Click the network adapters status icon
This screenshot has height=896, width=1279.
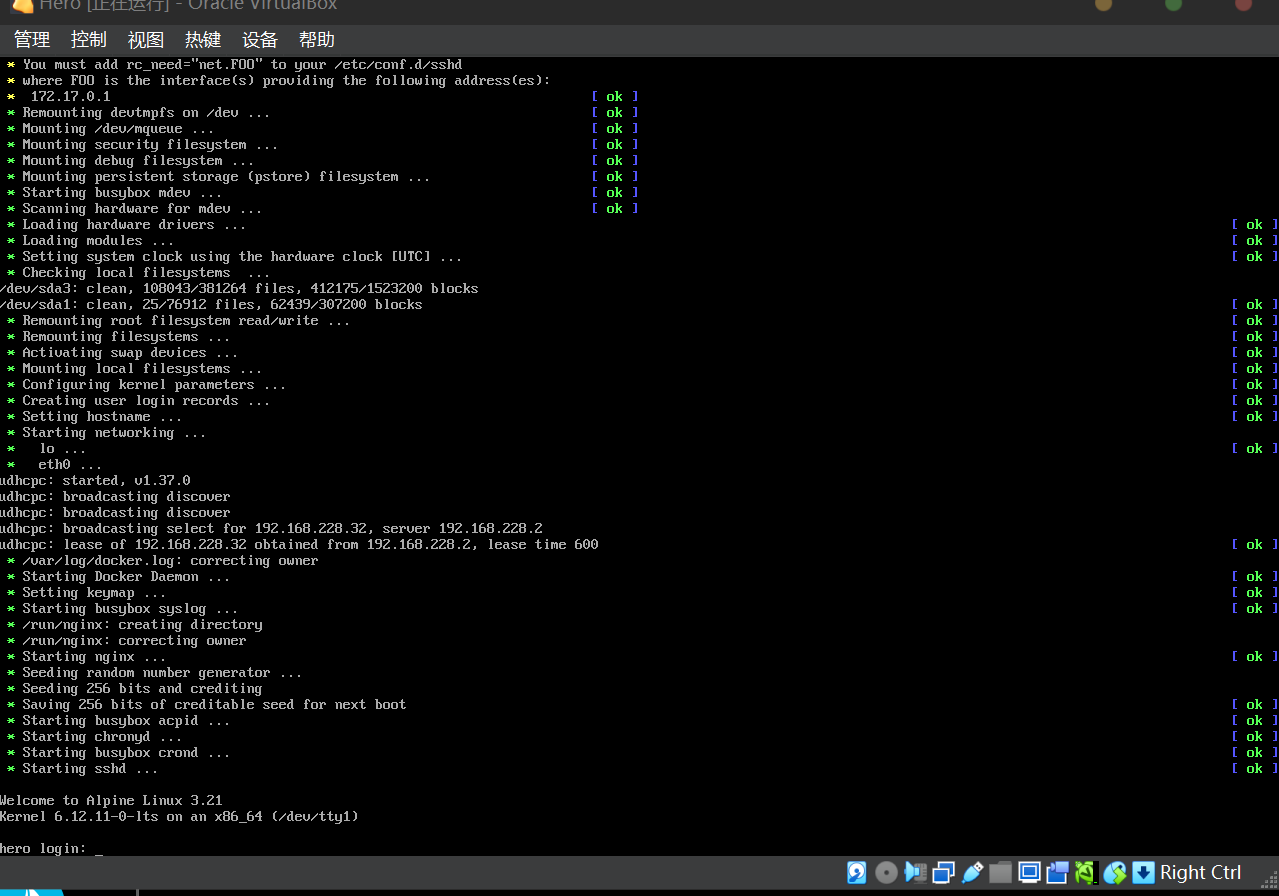[943, 873]
